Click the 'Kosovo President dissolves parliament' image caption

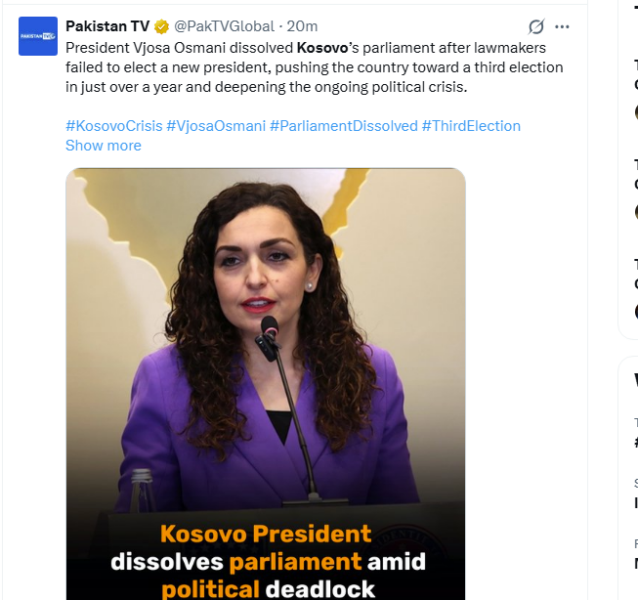[x=267, y=561]
